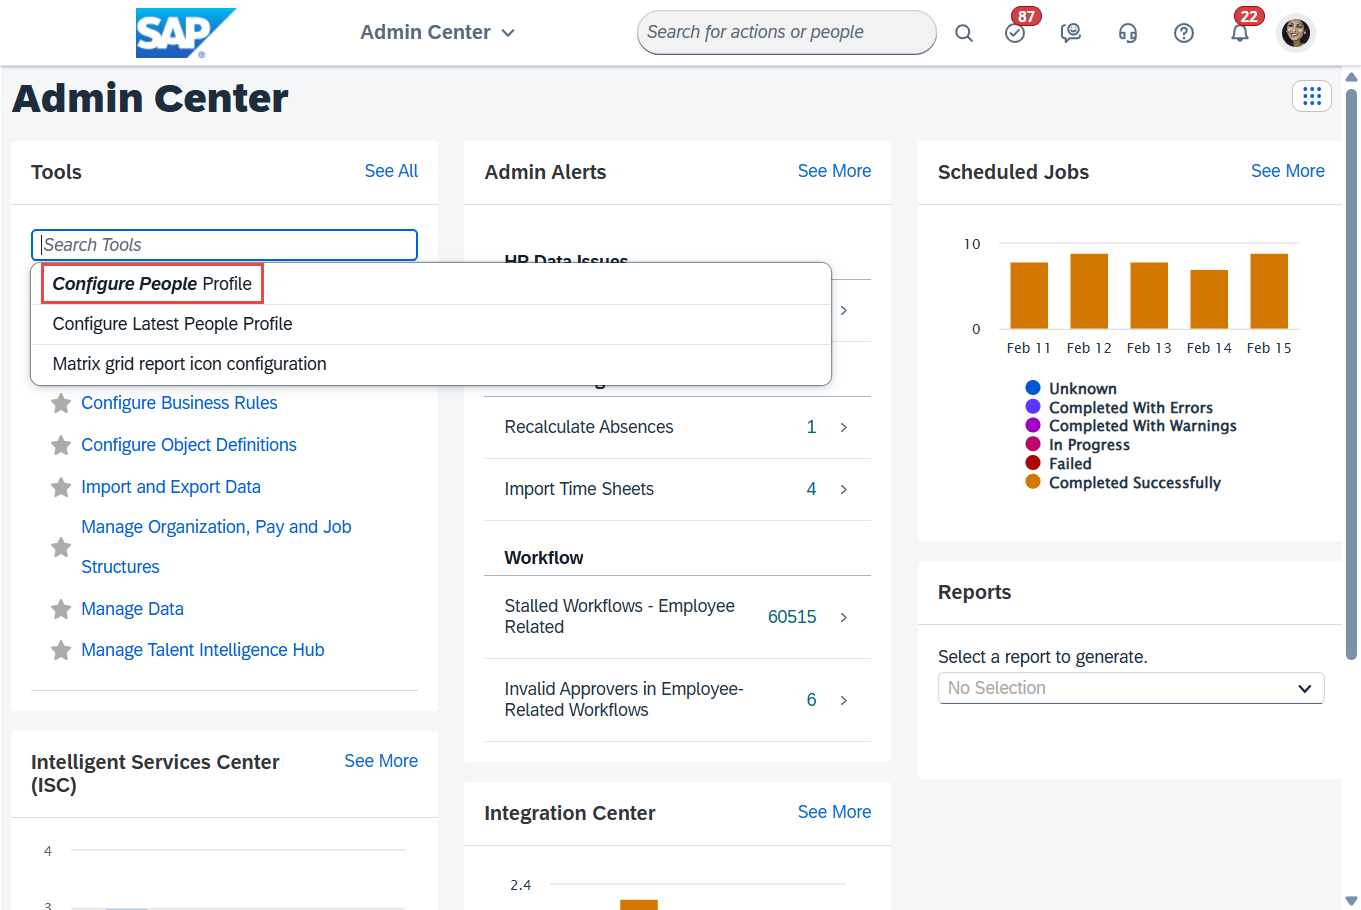Screen dimensions: 1361x910
Task: Open the notifications bell
Action: pos(1240,33)
